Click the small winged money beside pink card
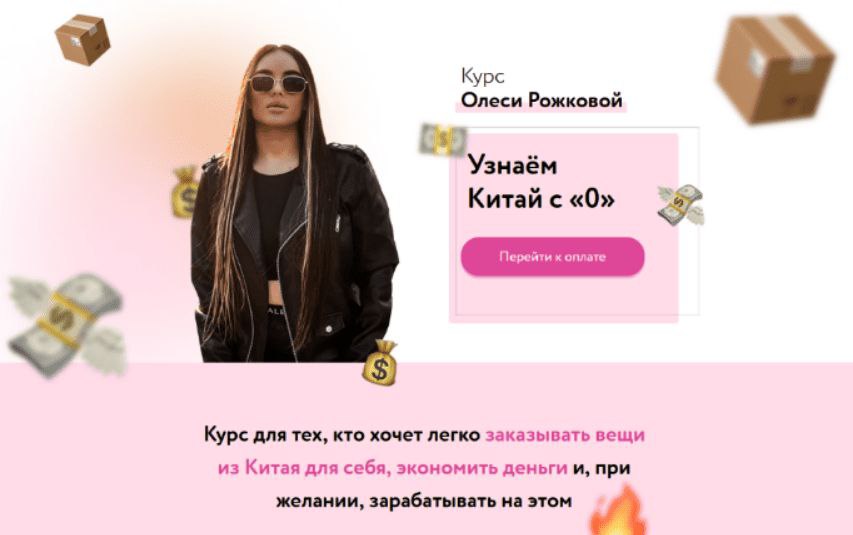This screenshot has height=535, width=853. coord(680,205)
